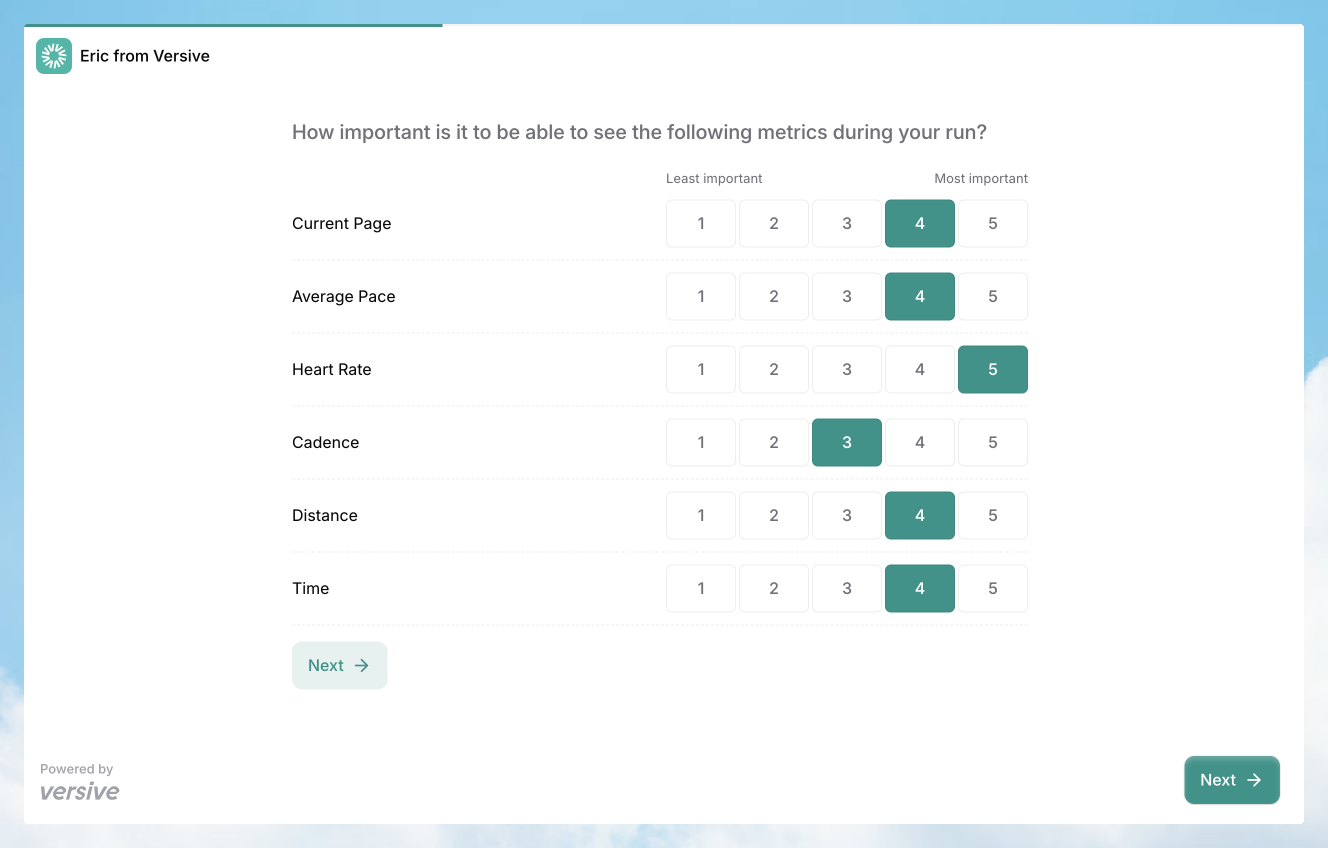
Task: Click the highlighted 5 for Heart Rate
Action: (993, 369)
